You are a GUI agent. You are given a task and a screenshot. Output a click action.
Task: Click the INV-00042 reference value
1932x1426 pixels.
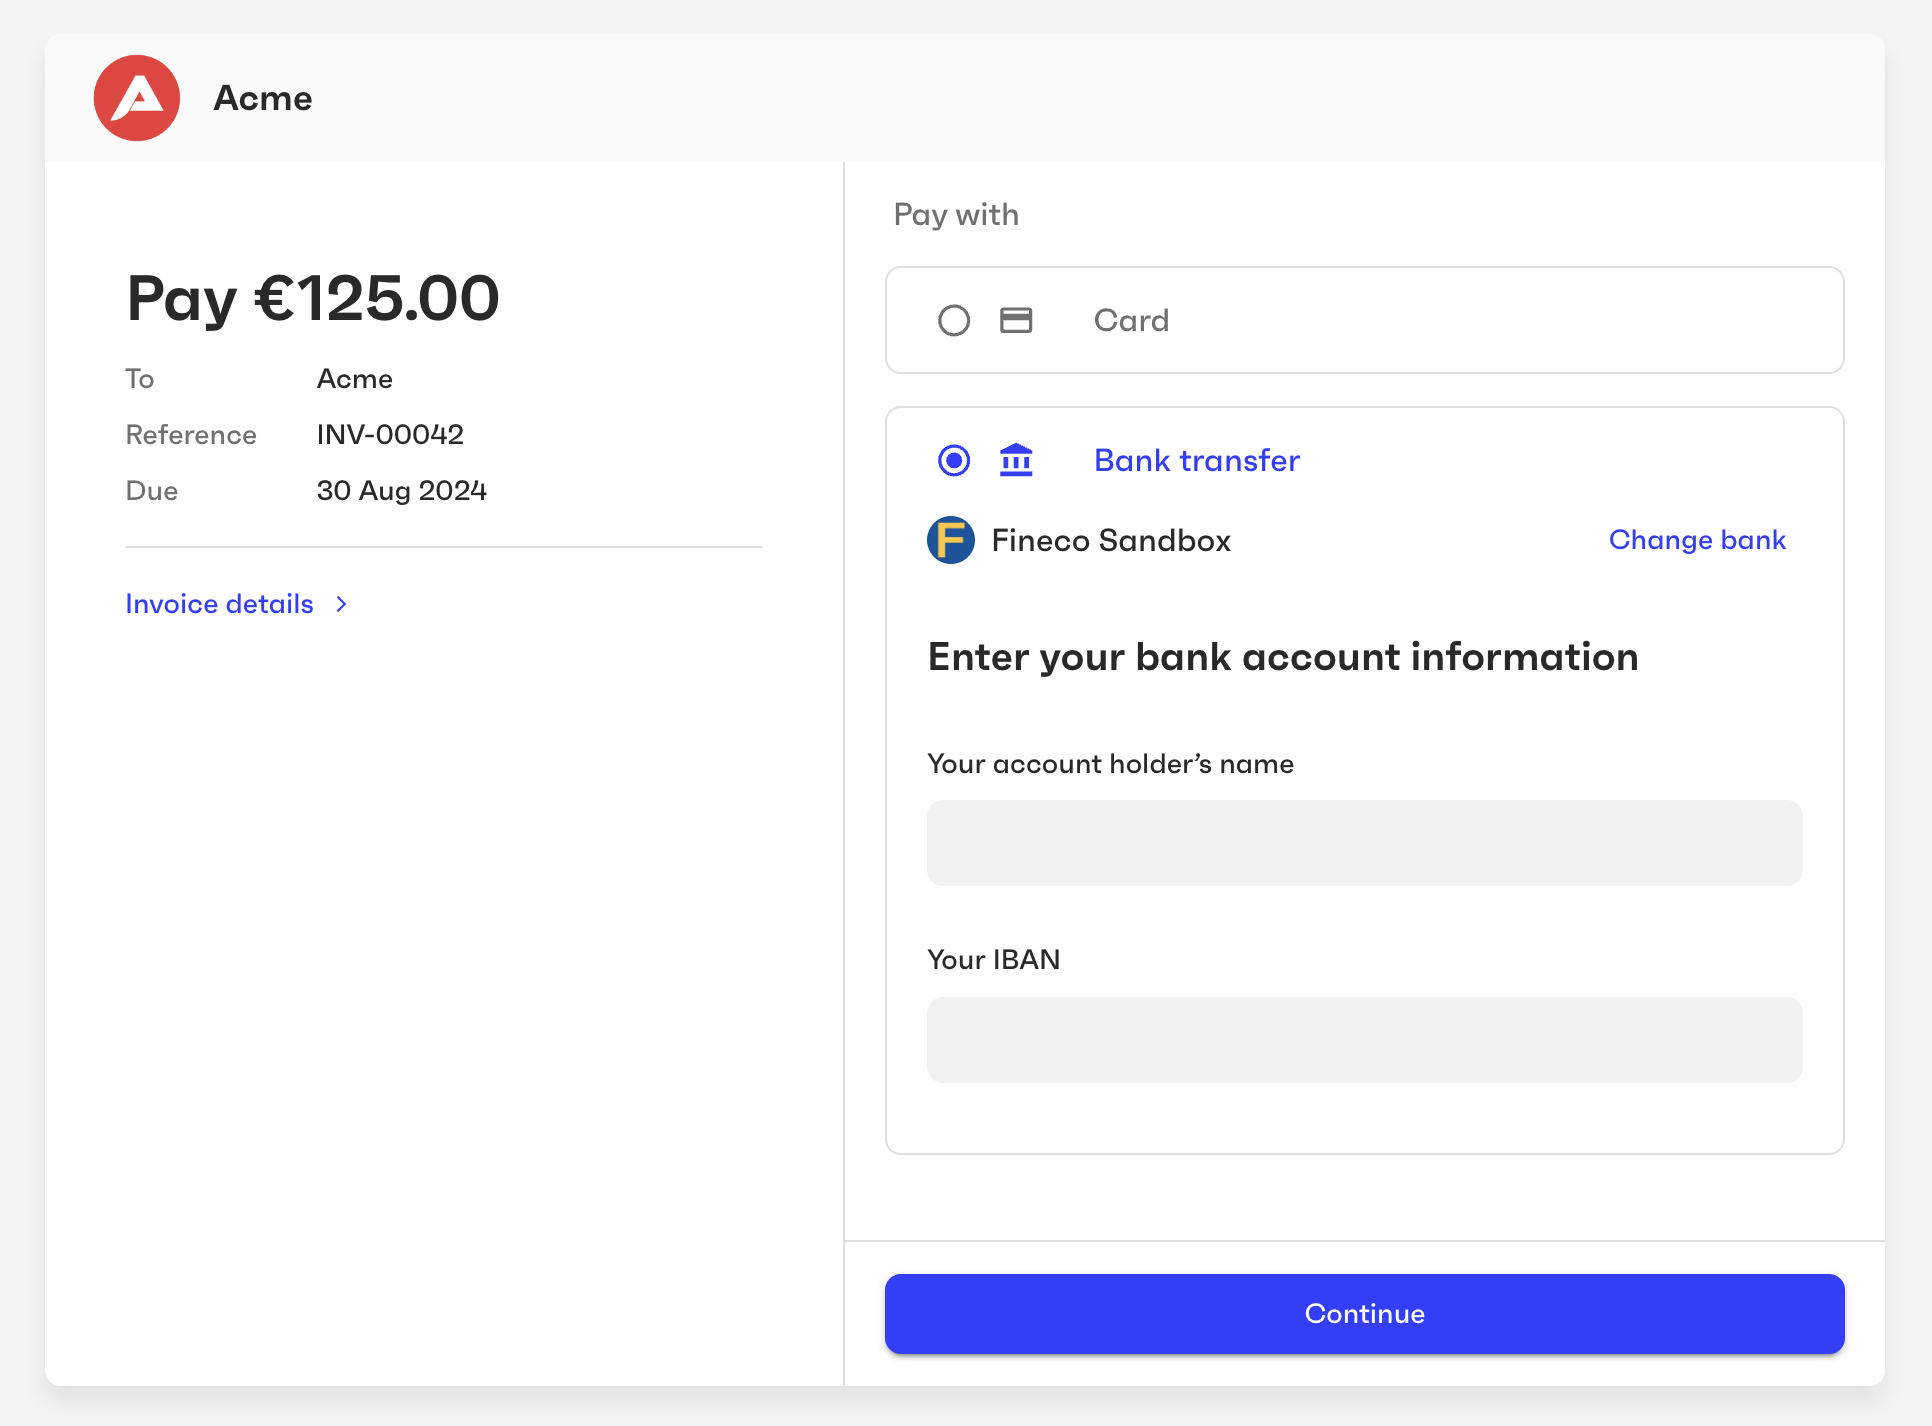390,434
